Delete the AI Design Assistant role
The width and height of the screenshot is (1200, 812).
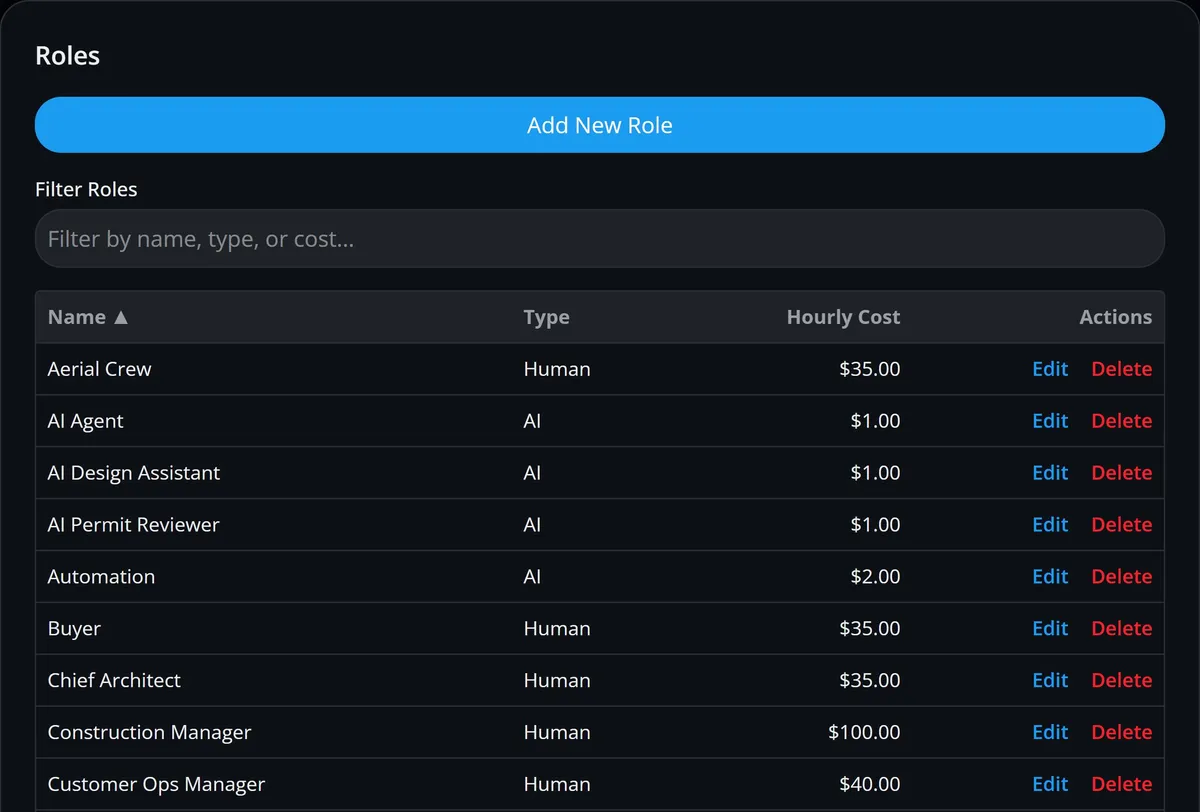pos(1122,473)
